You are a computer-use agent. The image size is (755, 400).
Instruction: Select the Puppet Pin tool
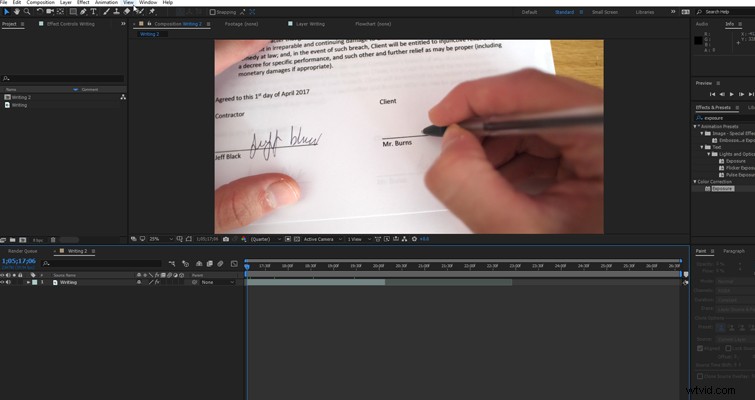pos(152,12)
